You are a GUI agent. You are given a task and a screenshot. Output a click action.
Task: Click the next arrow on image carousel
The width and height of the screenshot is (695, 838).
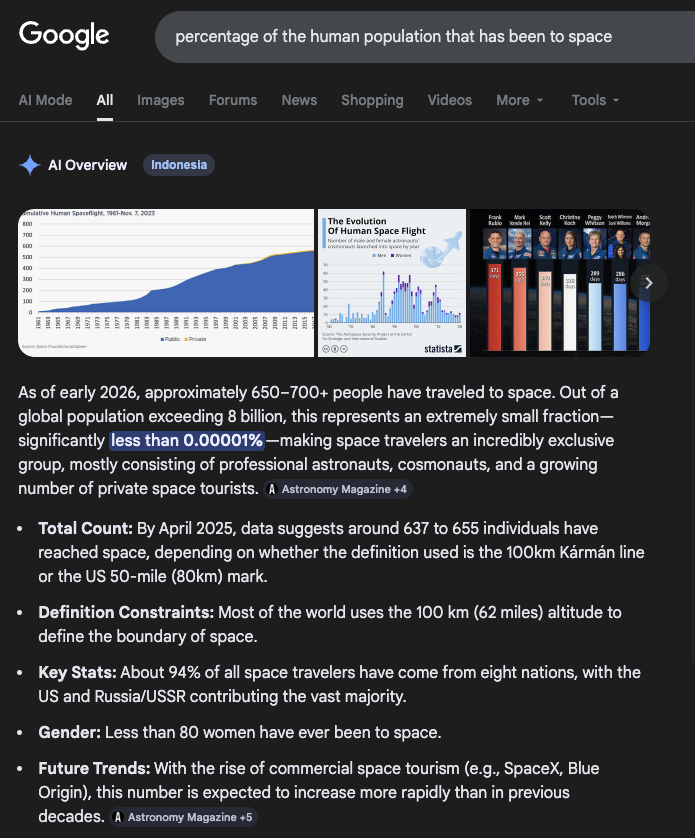pyautogui.click(x=648, y=283)
